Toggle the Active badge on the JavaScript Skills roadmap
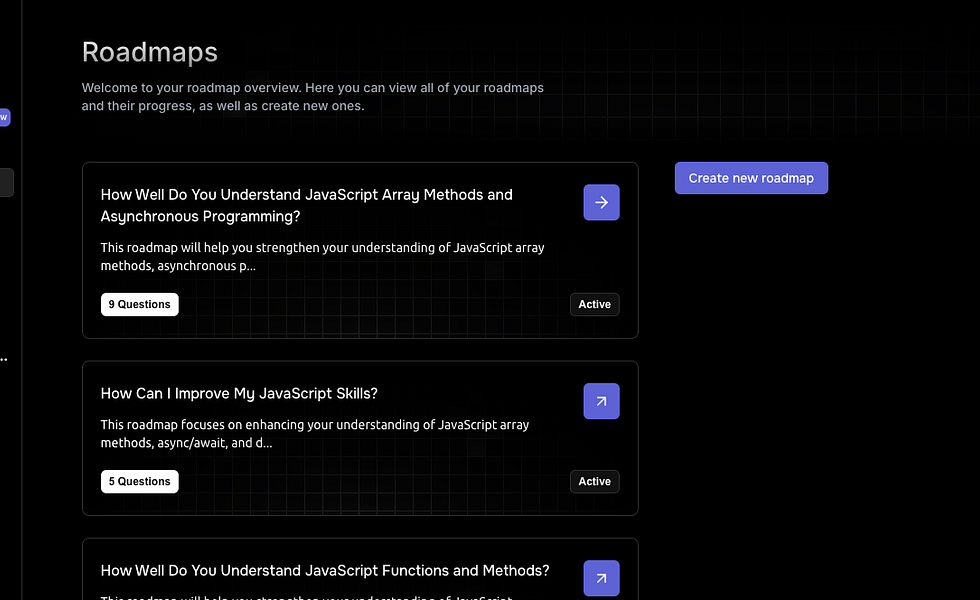980x600 pixels. point(594,481)
